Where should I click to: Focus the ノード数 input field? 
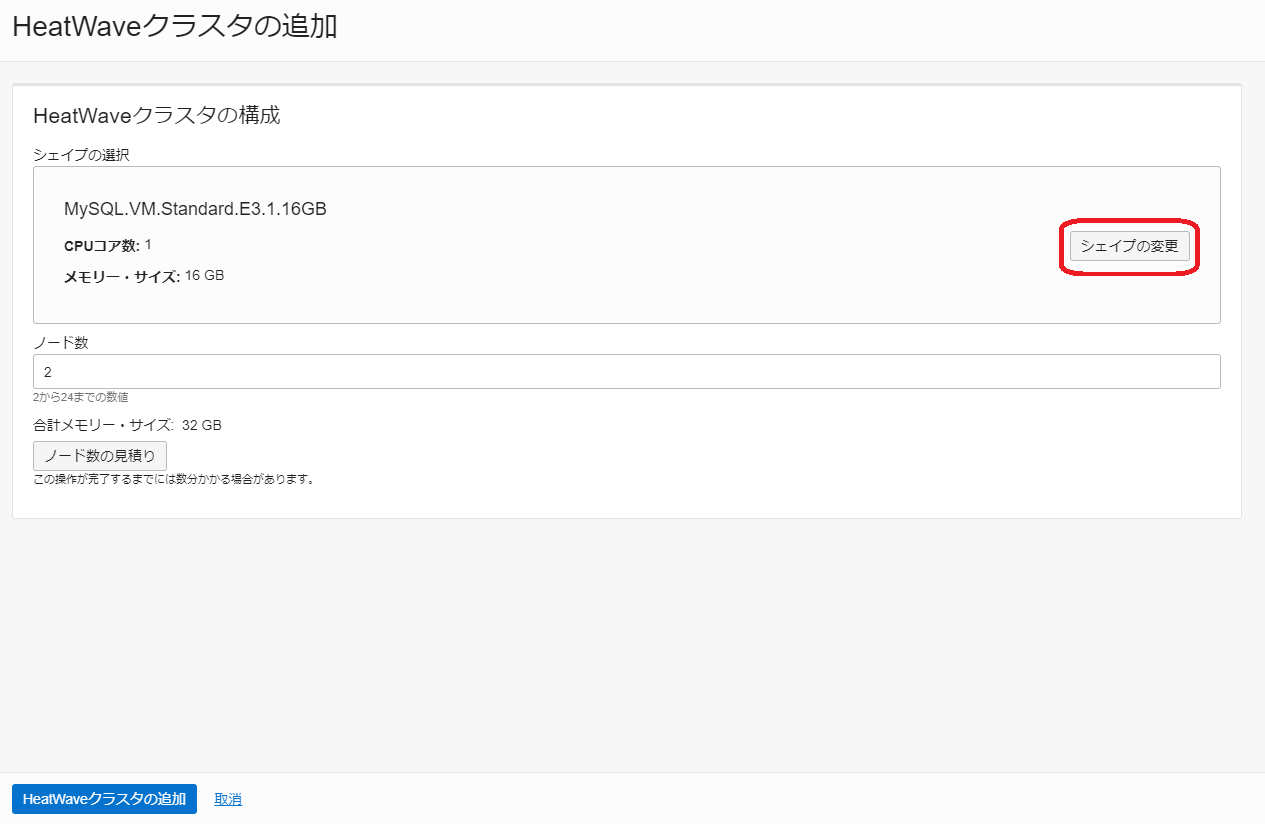[x=626, y=371]
